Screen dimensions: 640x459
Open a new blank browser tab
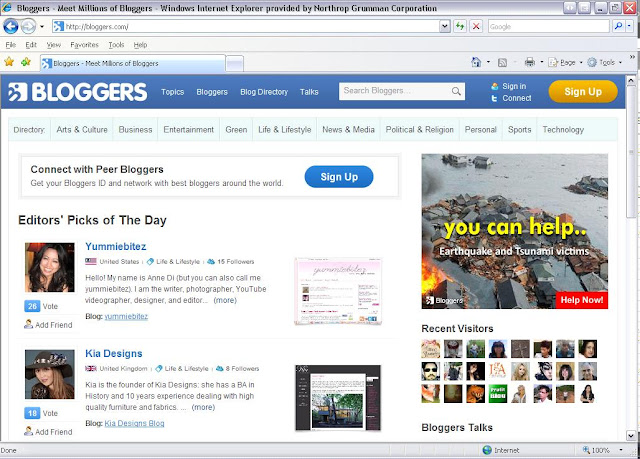(235, 64)
